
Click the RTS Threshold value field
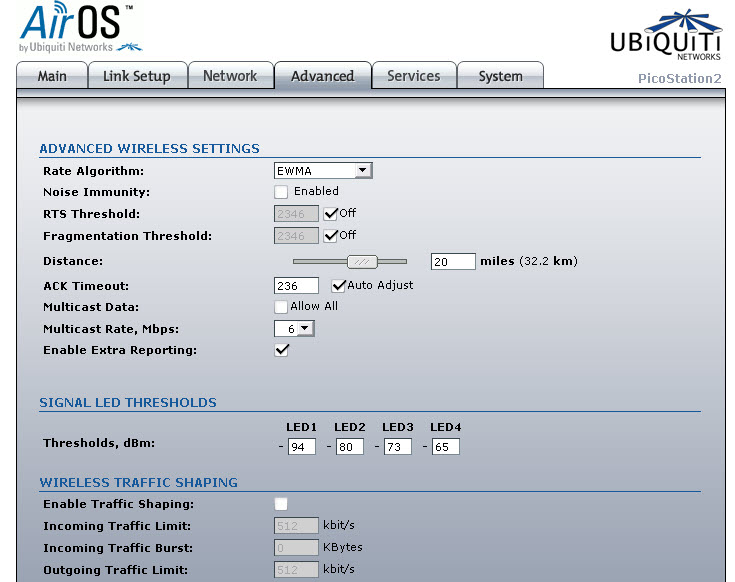pyautogui.click(x=296, y=214)
